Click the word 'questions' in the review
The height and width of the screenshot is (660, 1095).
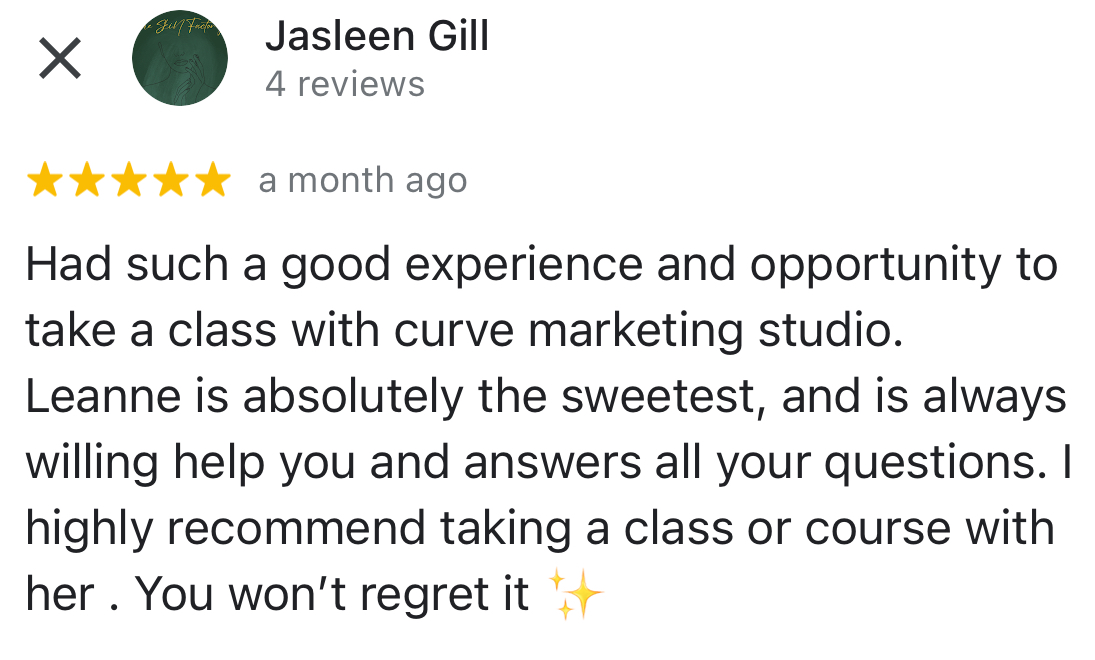point(931,464)
